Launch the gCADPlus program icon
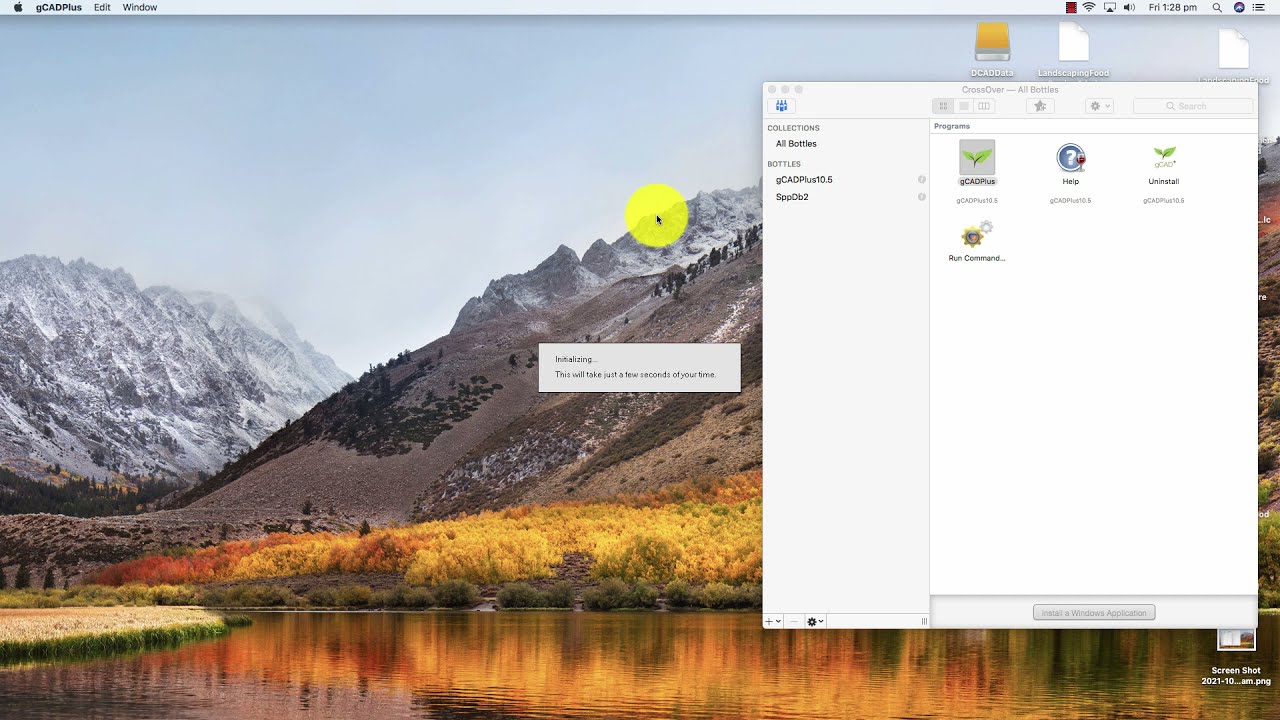The height and width of the screenshot is (720, 1280). coord(977,157)
